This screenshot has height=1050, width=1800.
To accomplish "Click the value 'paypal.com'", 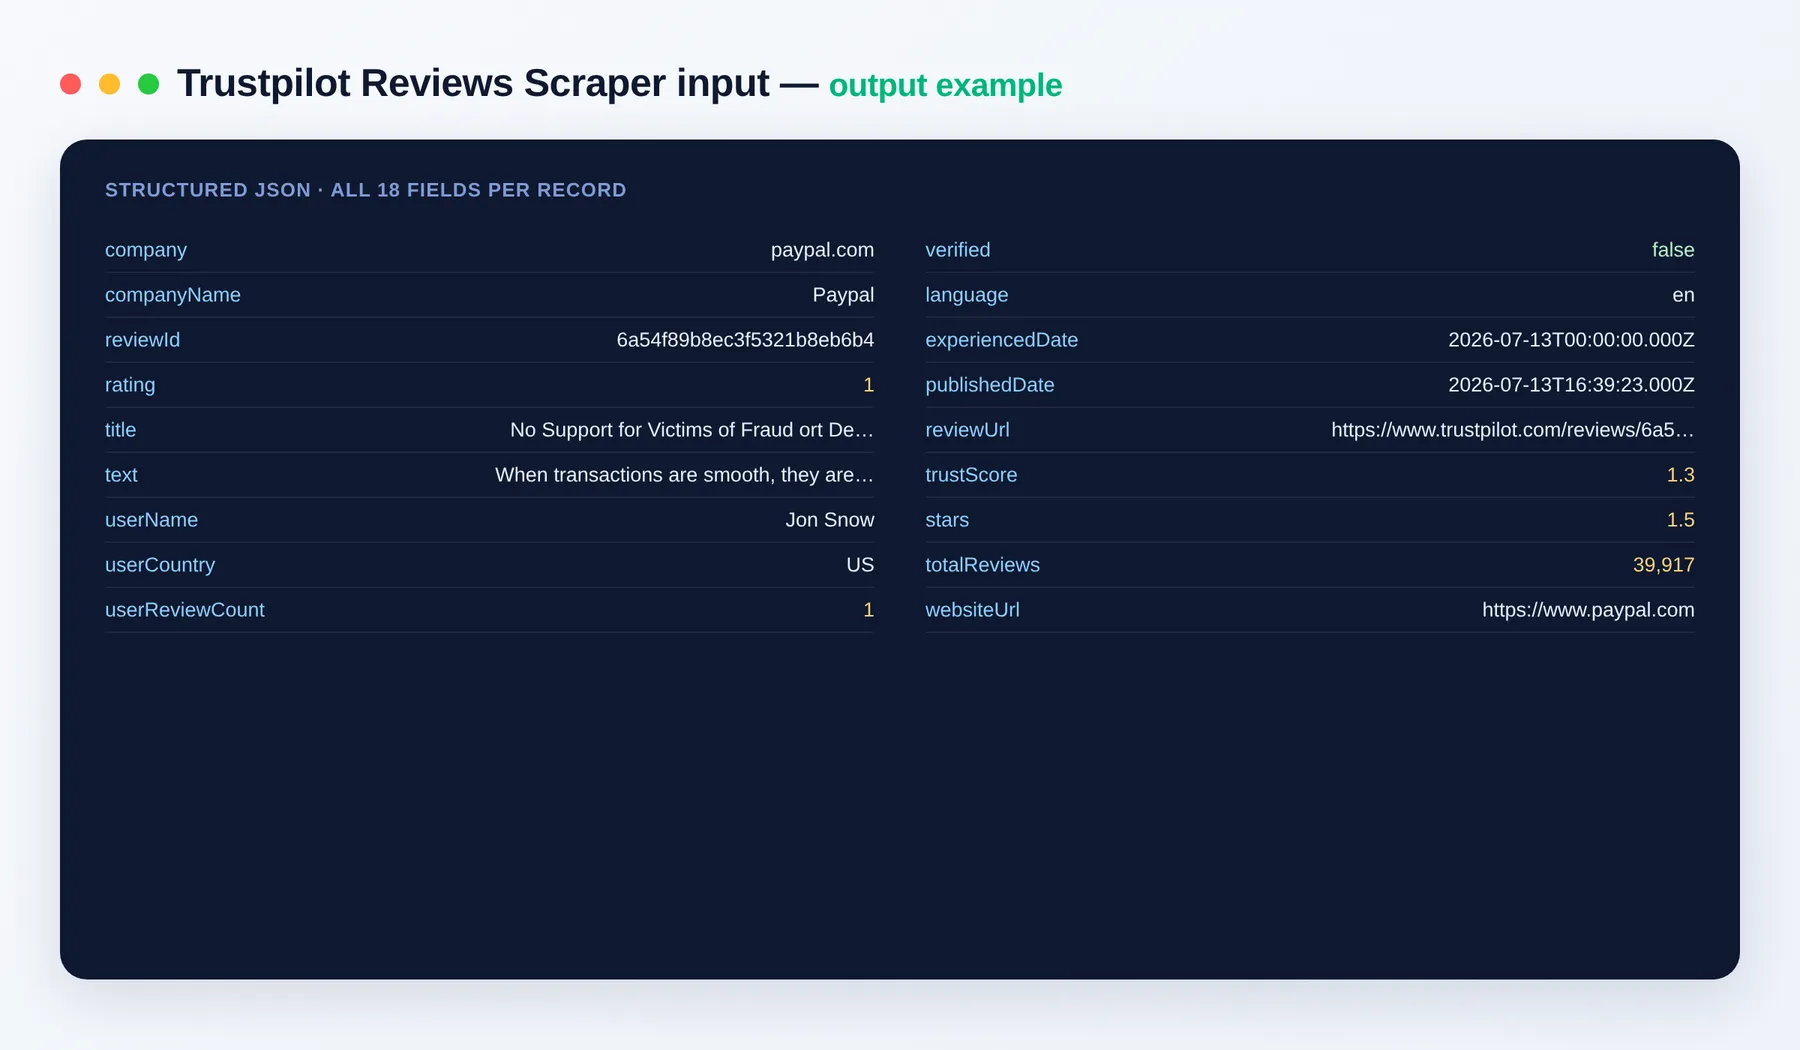I will coord(822,250).
